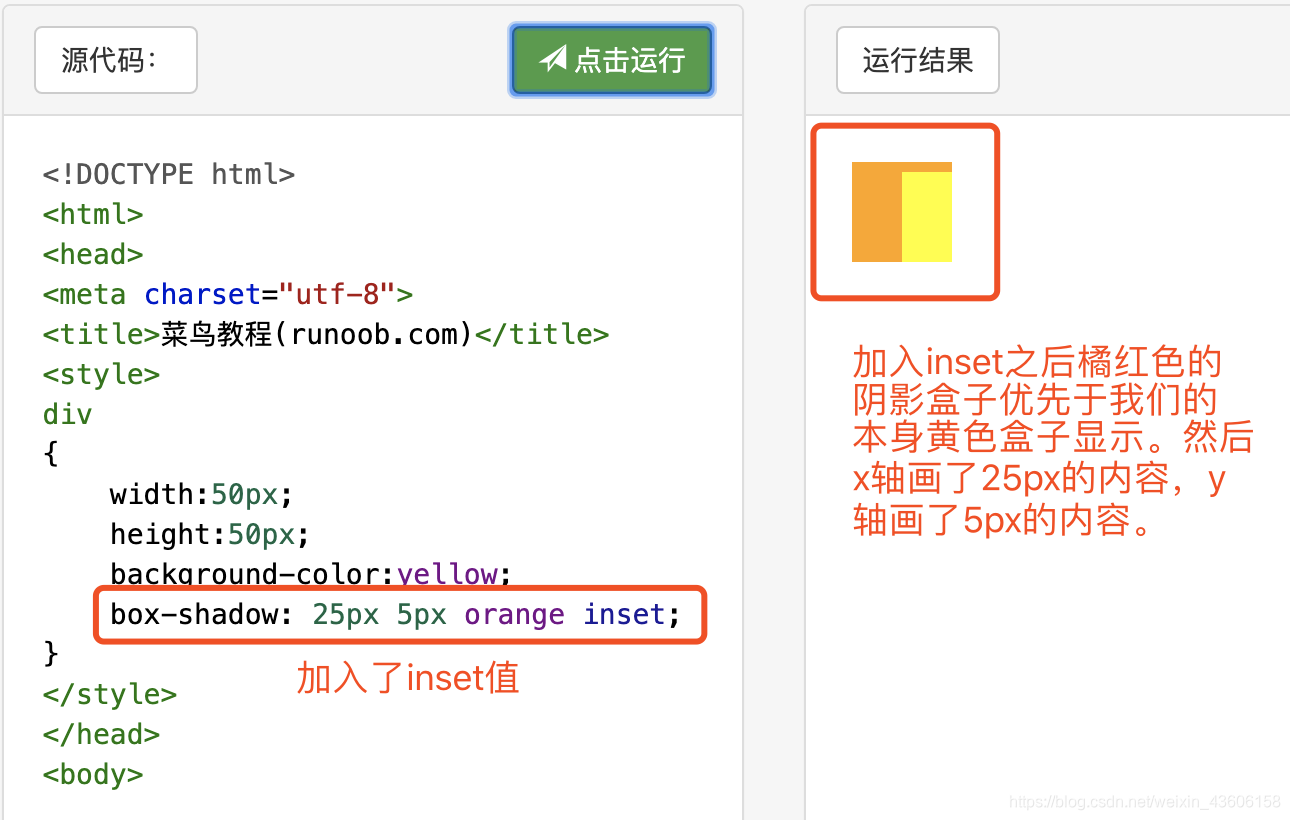The width and height of the screenshot is (1290, 820).
Task: Click the orange inset shadow area in preview
Action: 877,212
